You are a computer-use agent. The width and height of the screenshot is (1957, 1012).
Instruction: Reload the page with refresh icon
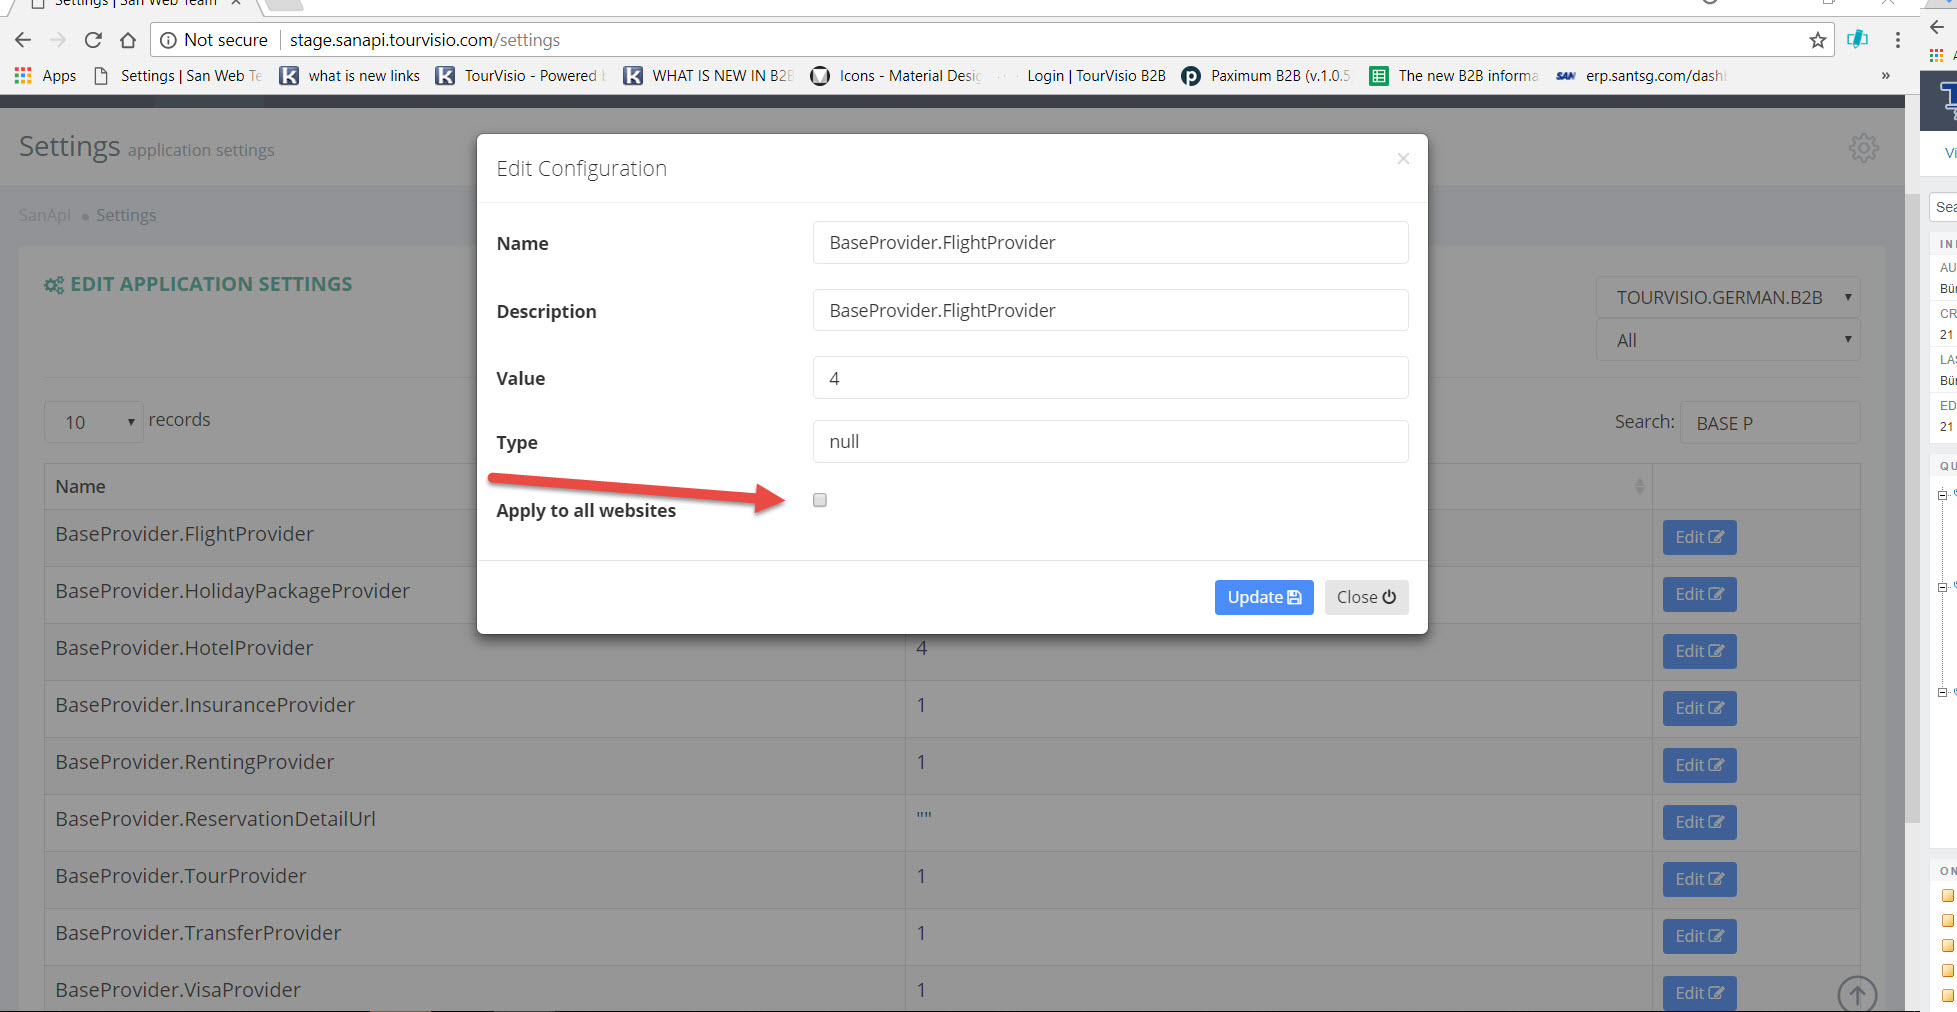click(x=93, y=40)
